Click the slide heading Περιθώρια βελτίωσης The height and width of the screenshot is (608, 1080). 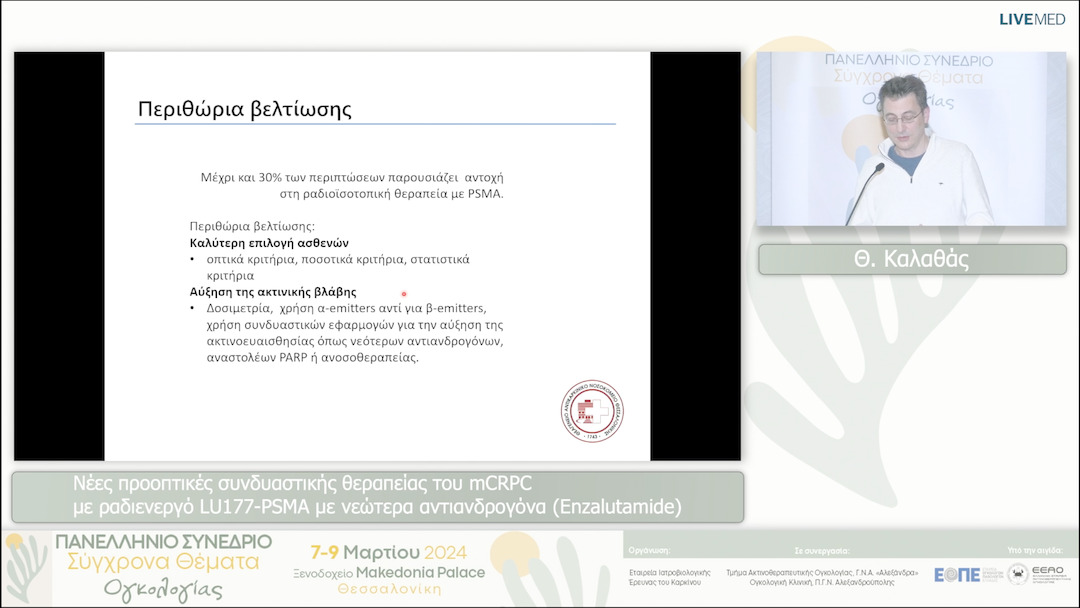click(x=245, y=108)
